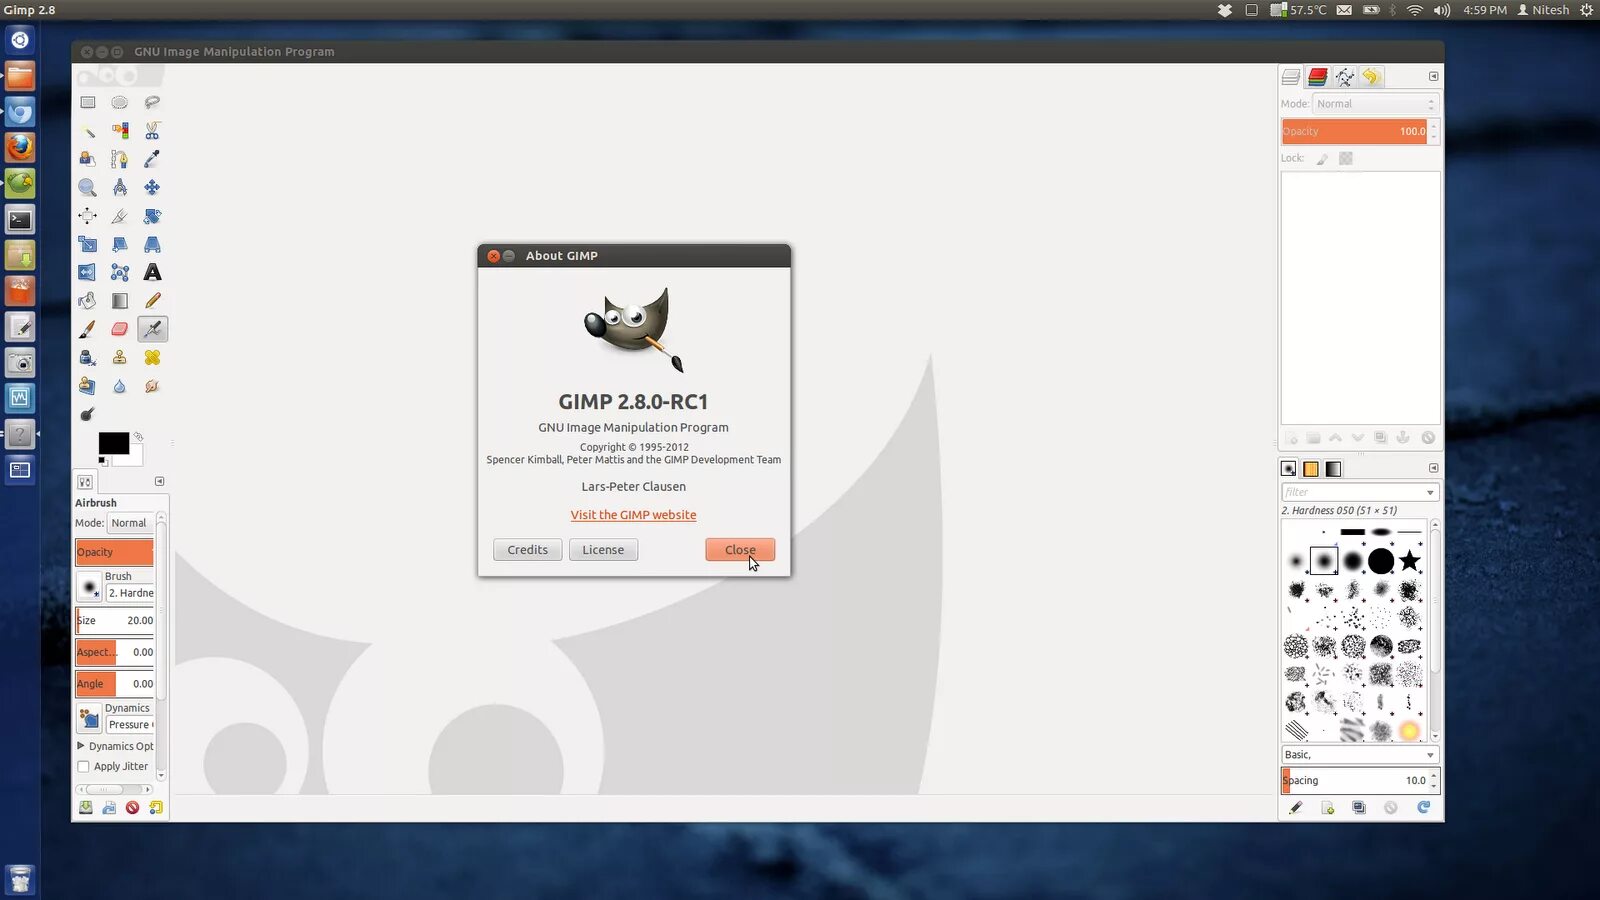Enable the Apply Jitter checkbox
Screen dimensions: 1600x900
(x=84, y=767)
